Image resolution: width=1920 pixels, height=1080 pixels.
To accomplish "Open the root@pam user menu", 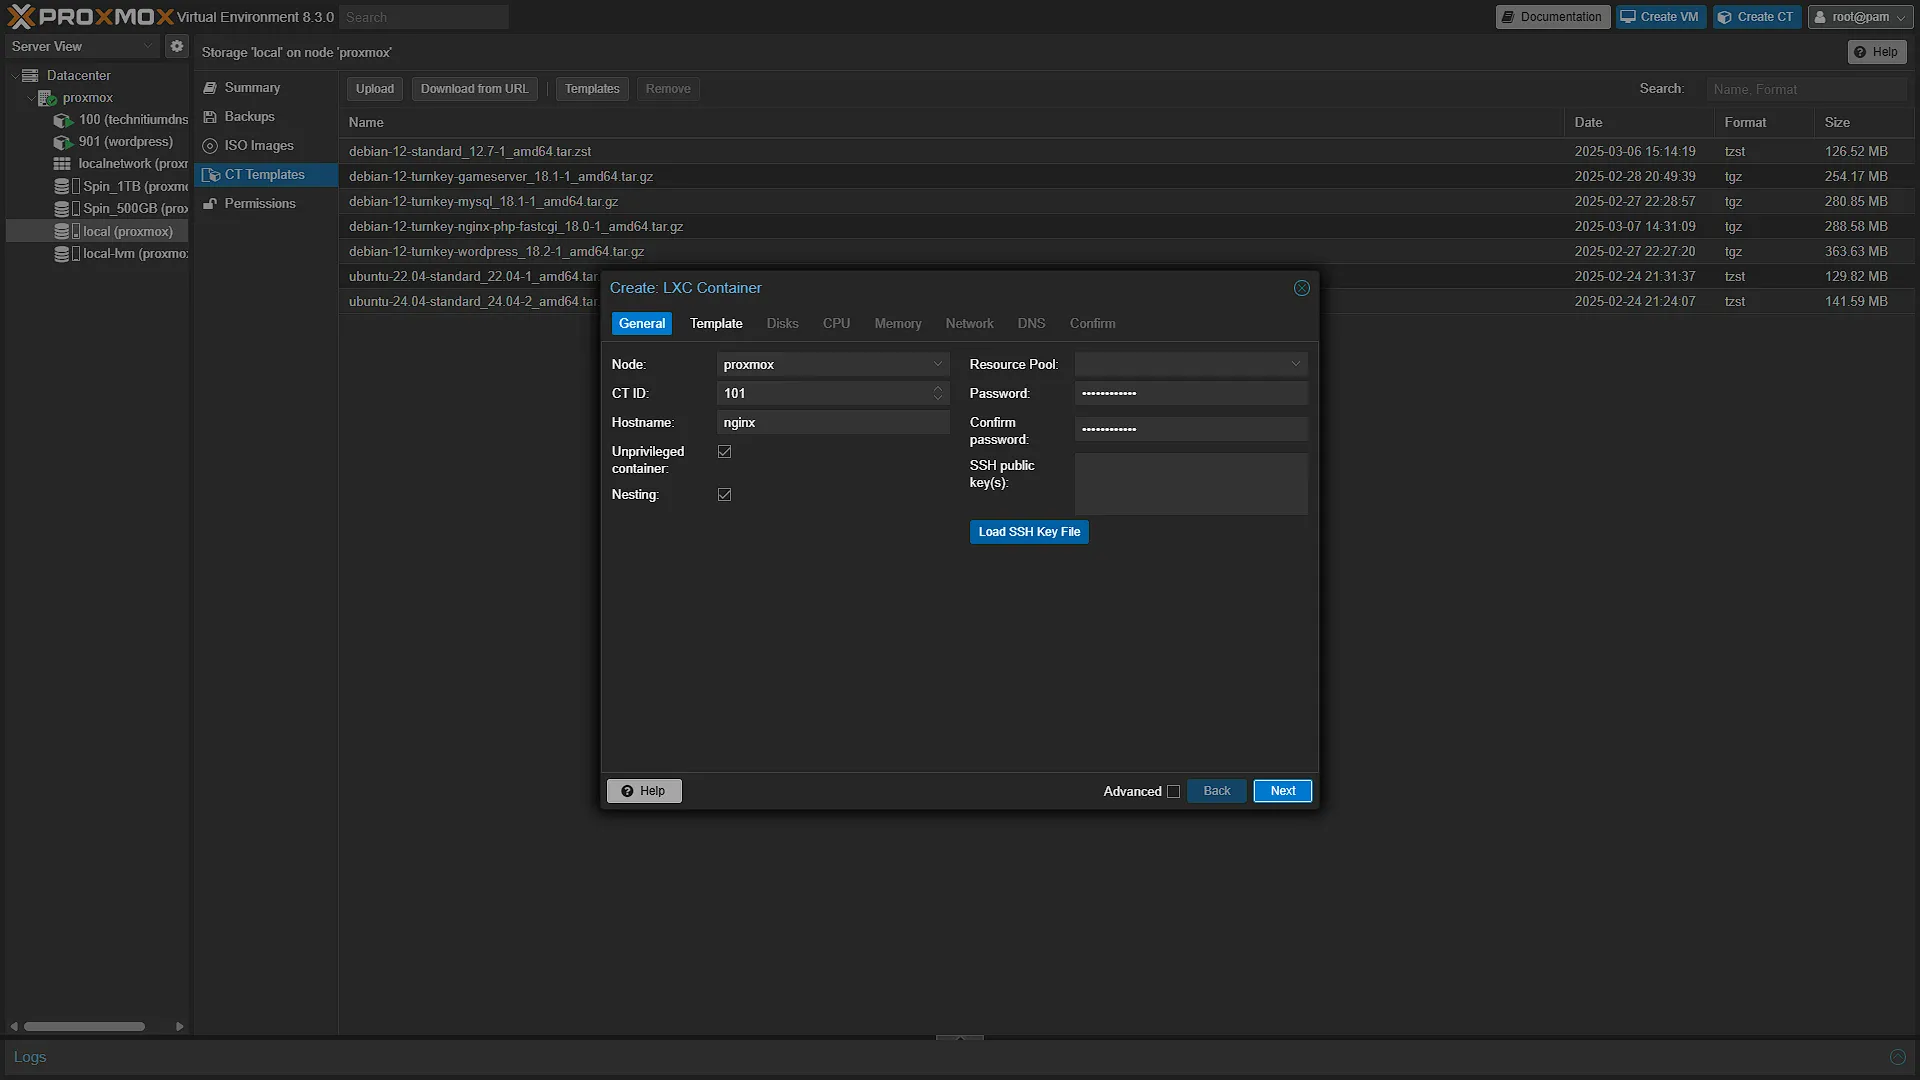I will (1860, 17).
